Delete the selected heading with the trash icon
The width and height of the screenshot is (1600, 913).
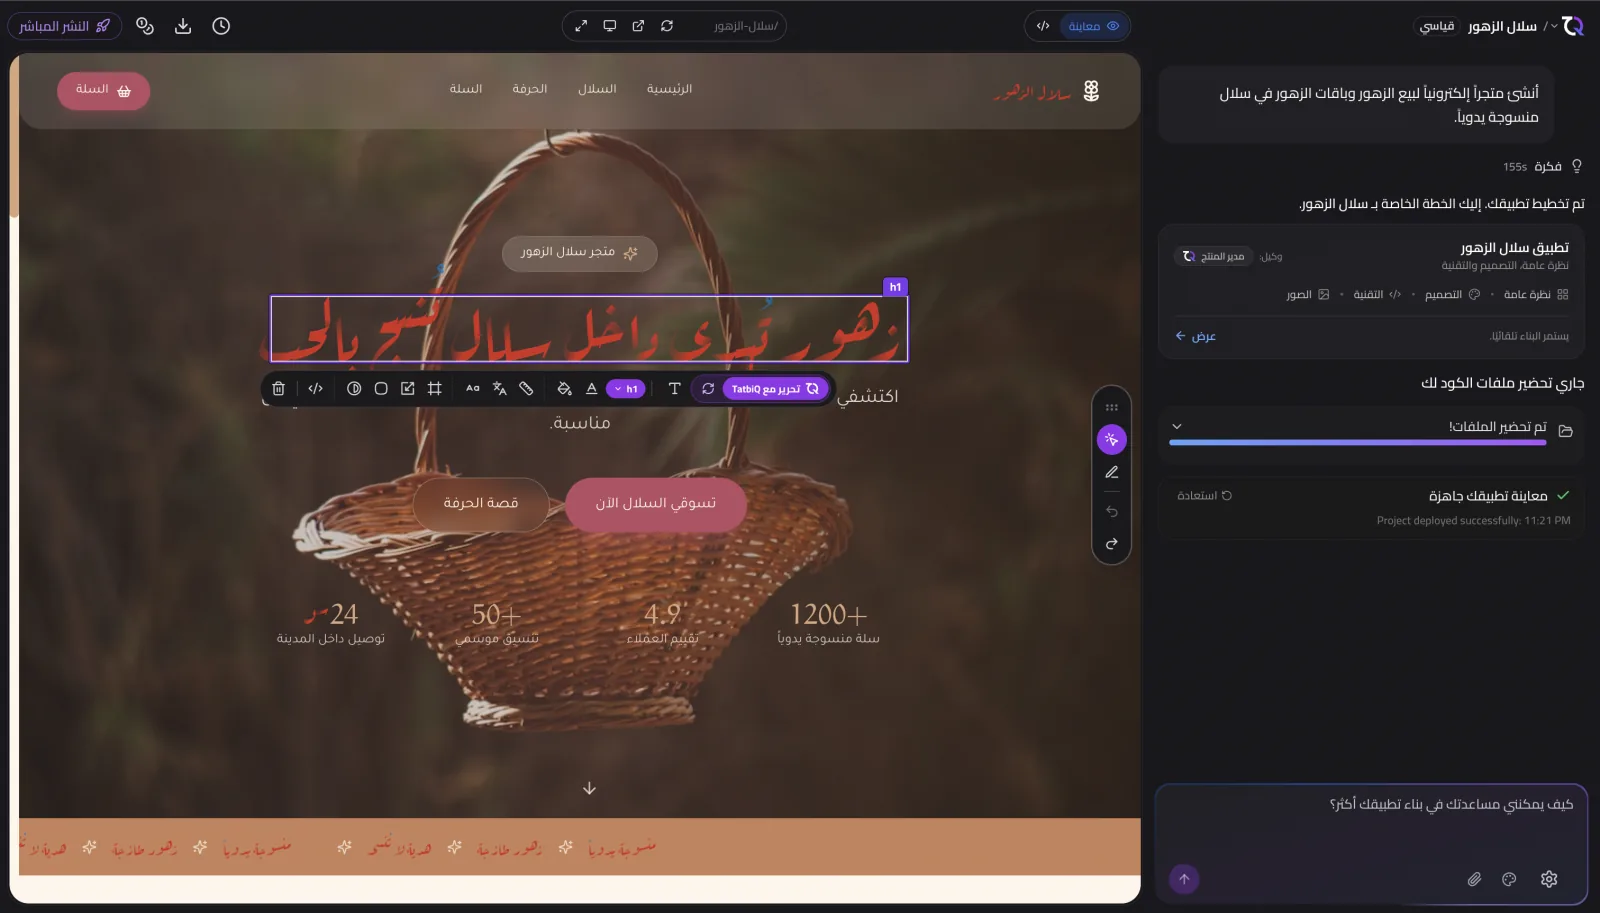(279, 389)
